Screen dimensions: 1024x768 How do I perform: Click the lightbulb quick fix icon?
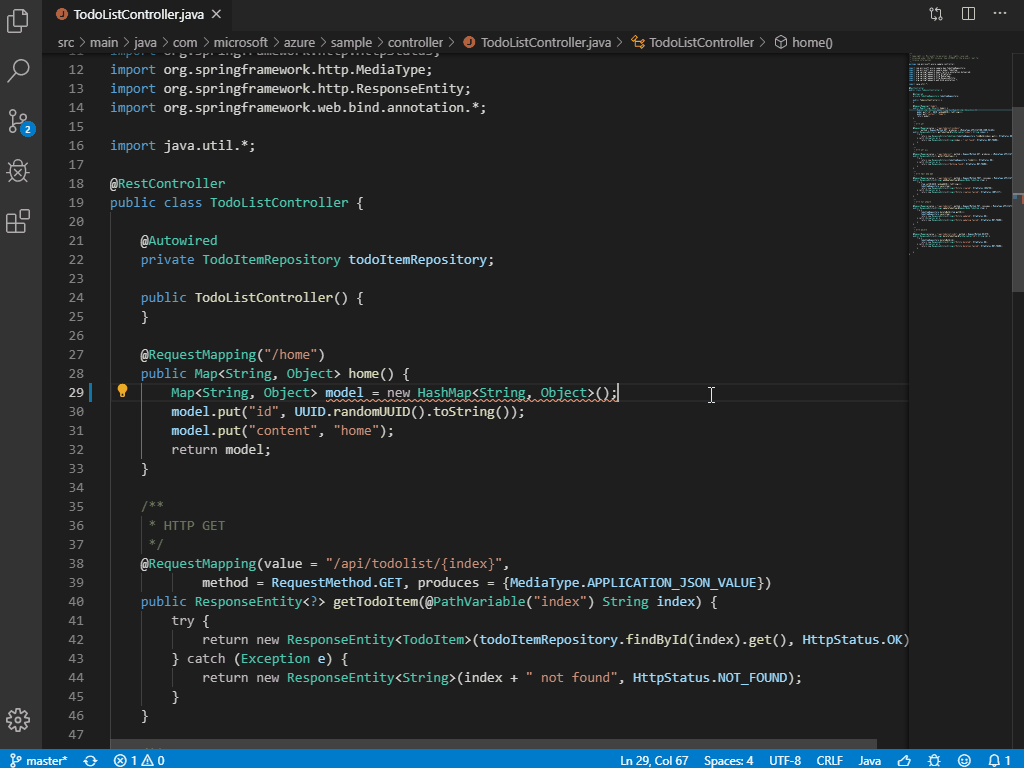123,392
